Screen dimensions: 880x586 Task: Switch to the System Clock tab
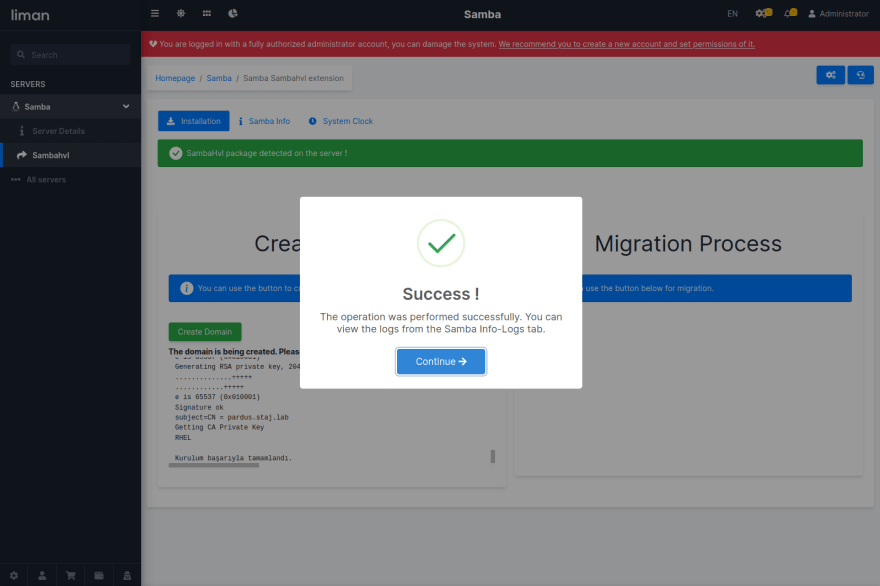(341, 121)
